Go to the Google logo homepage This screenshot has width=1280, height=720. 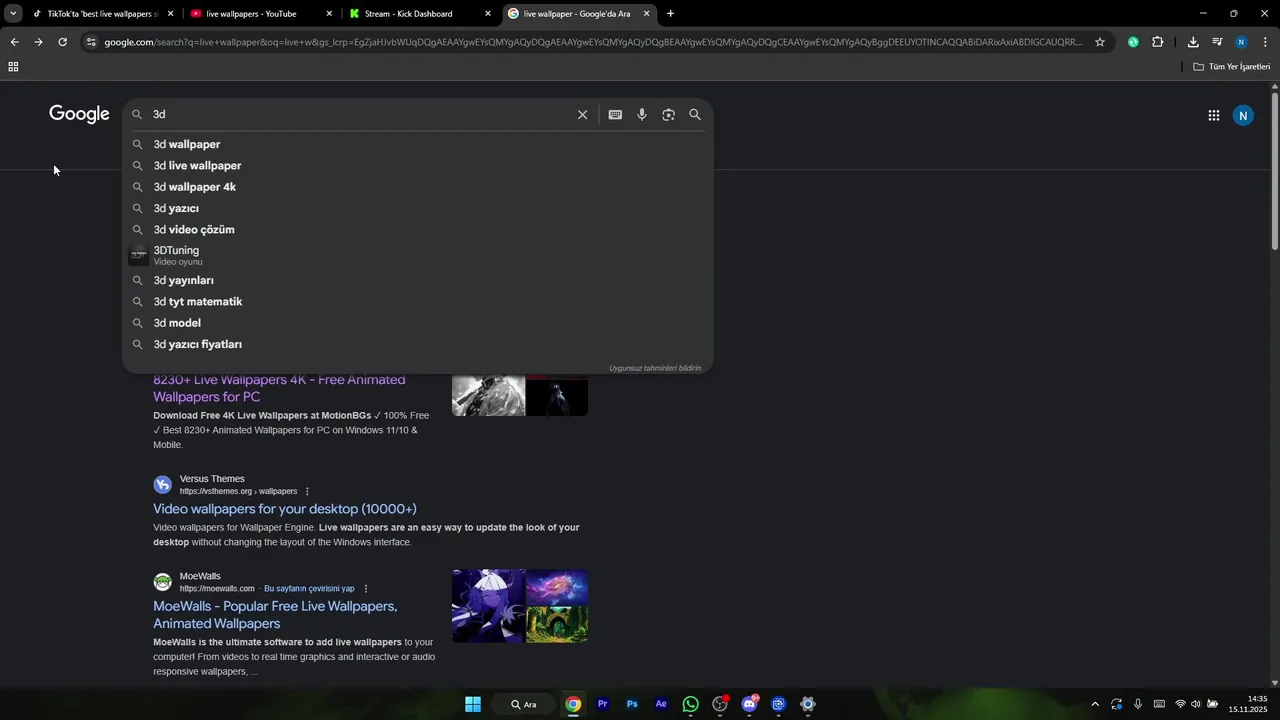pos(79,114)
